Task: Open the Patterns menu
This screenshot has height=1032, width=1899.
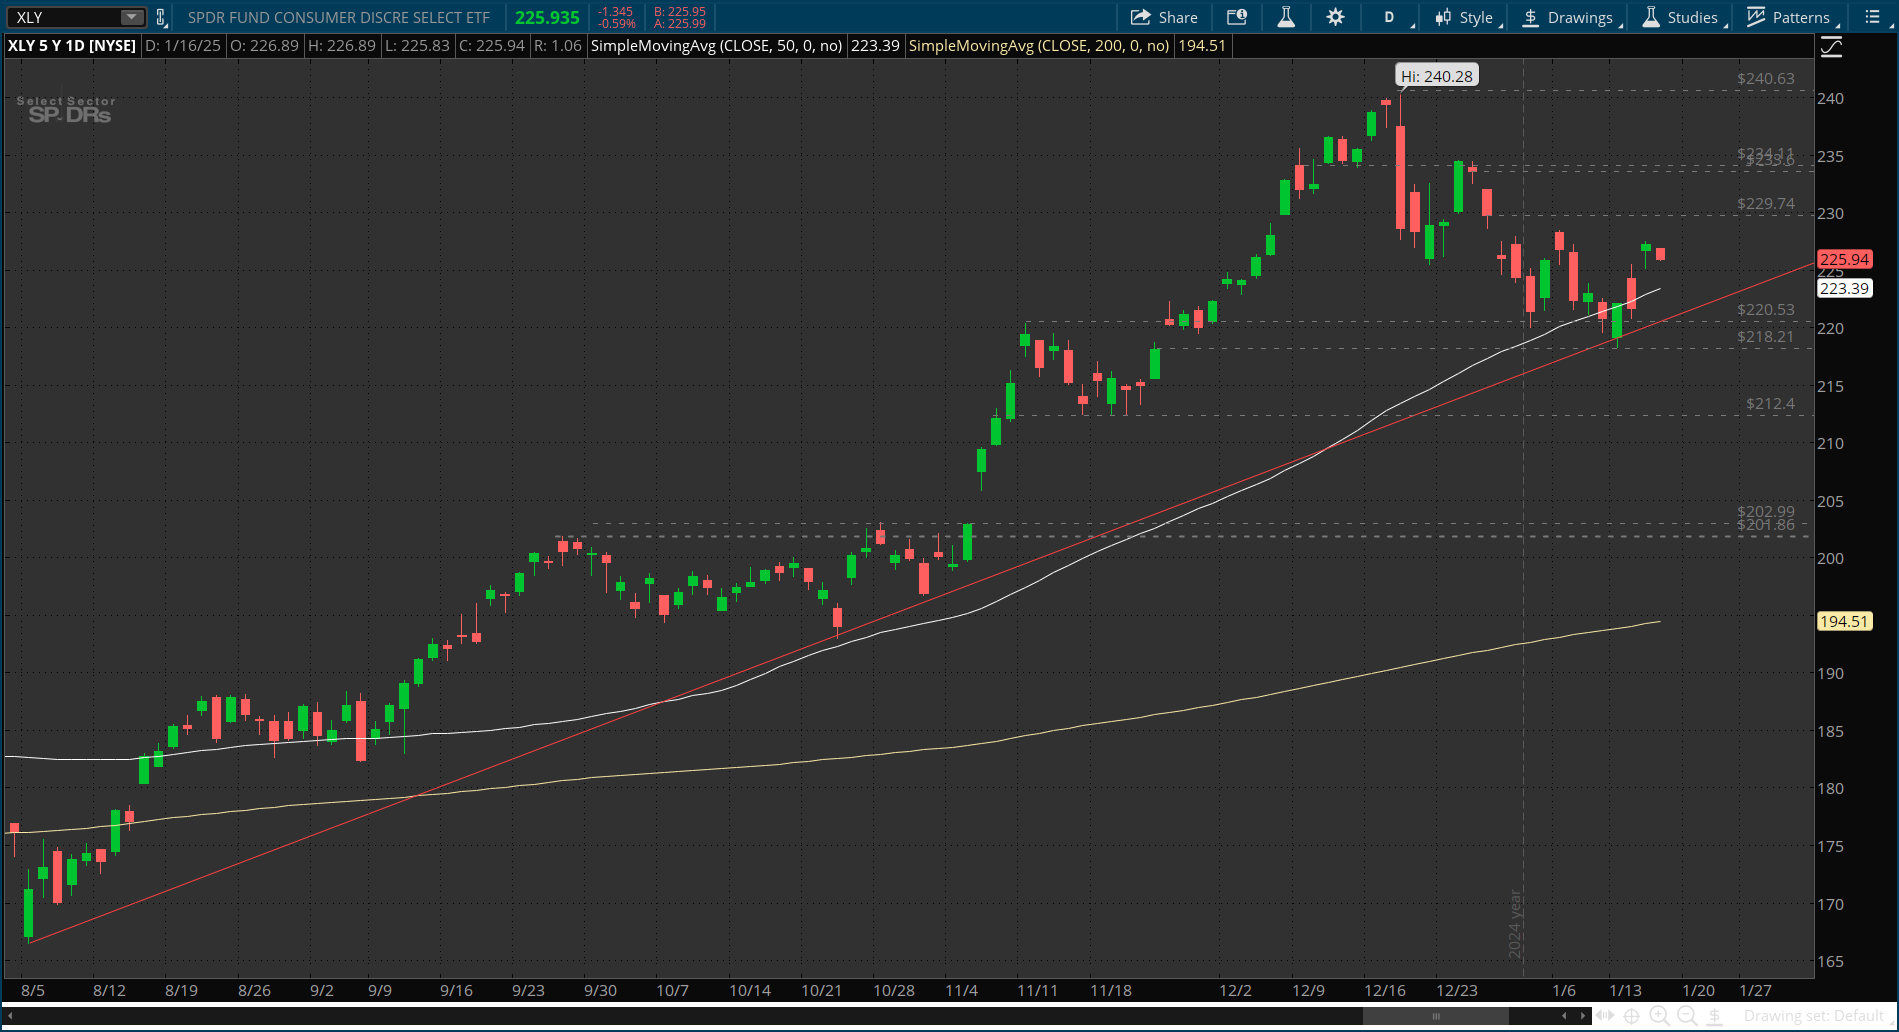Action: (x=1790, y=17)
